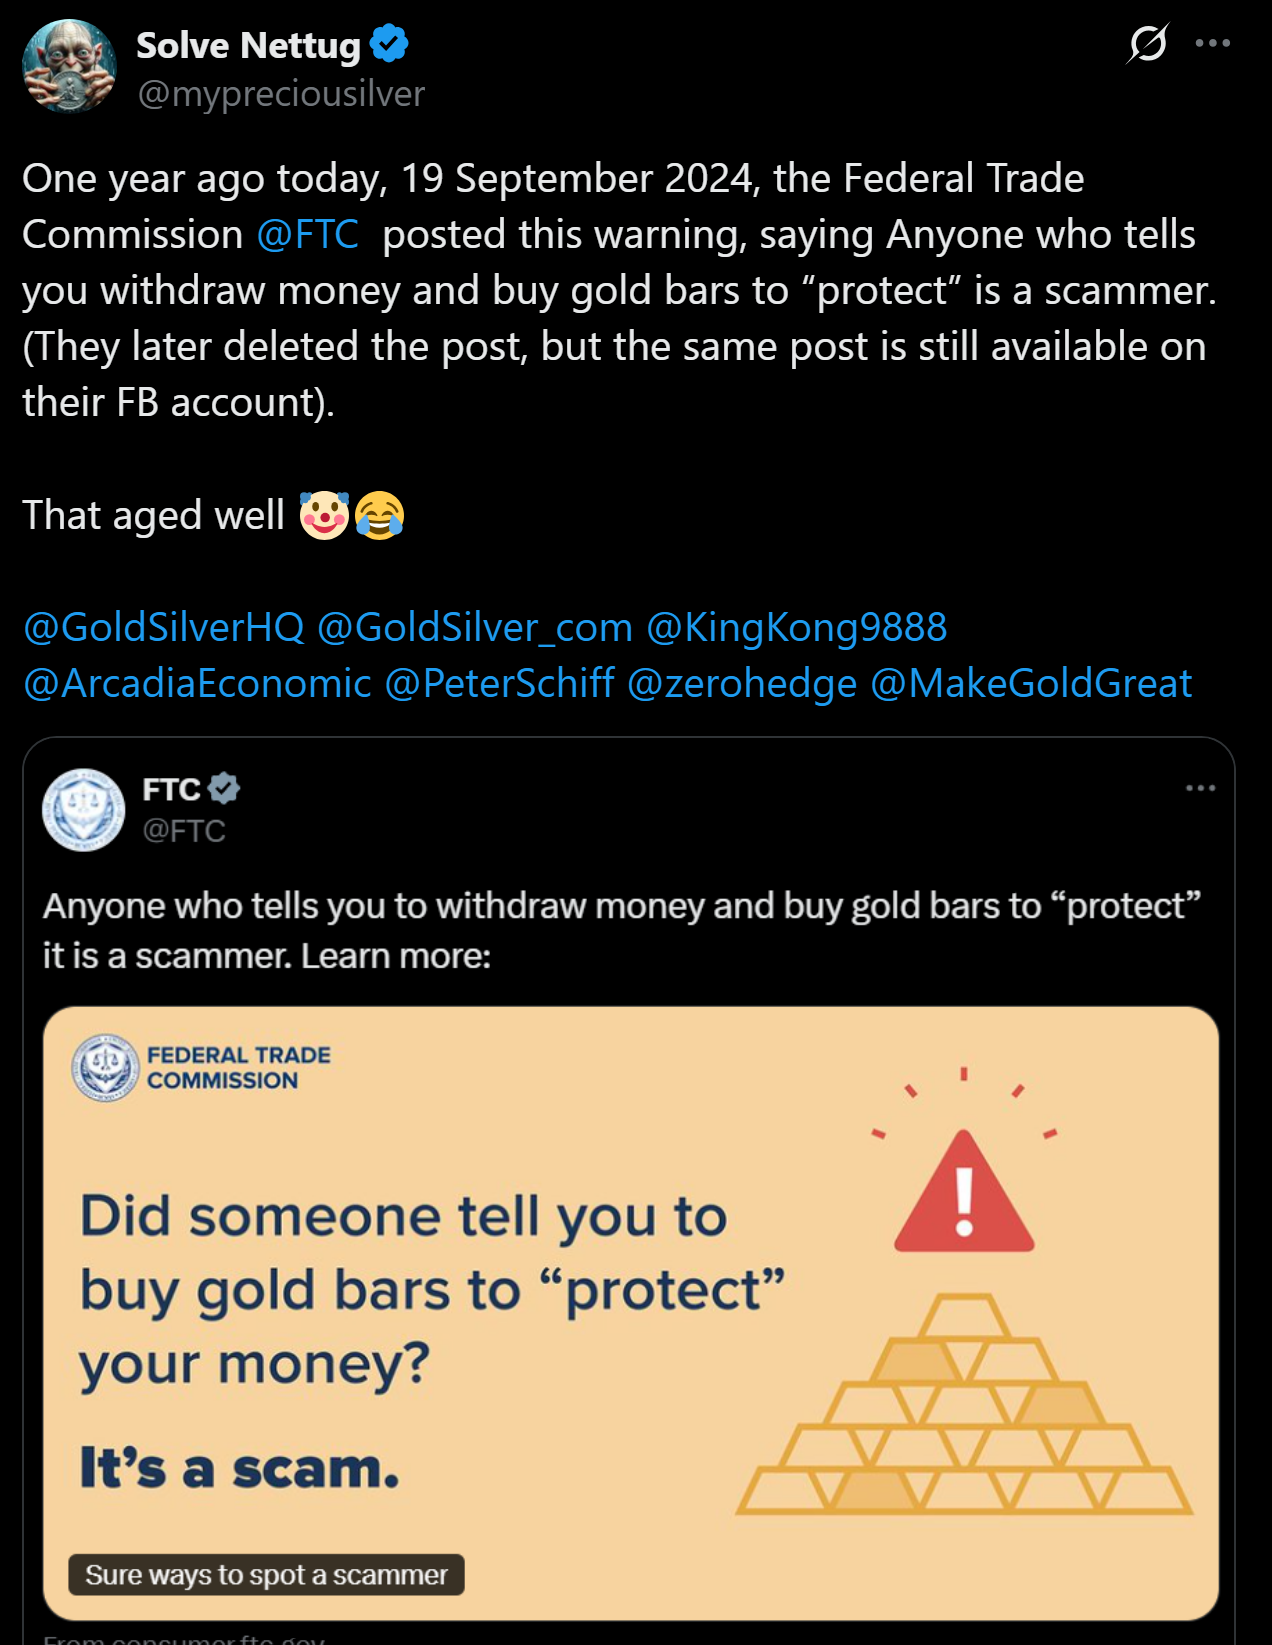
Task: Click the @myprecioussilver handle
Action: click(x=281, y=94)
